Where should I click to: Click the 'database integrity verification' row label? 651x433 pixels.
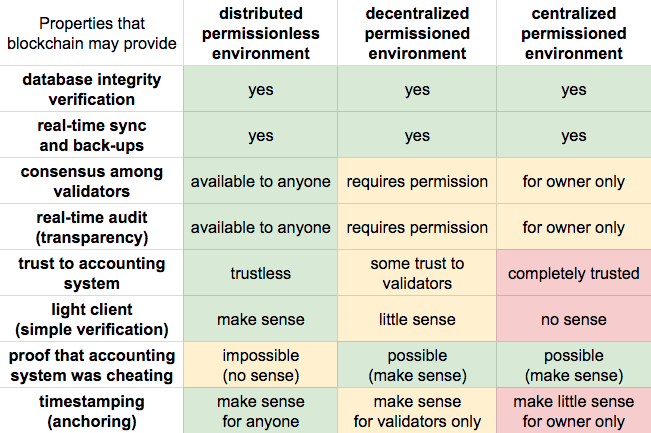[x=92, y=89]
